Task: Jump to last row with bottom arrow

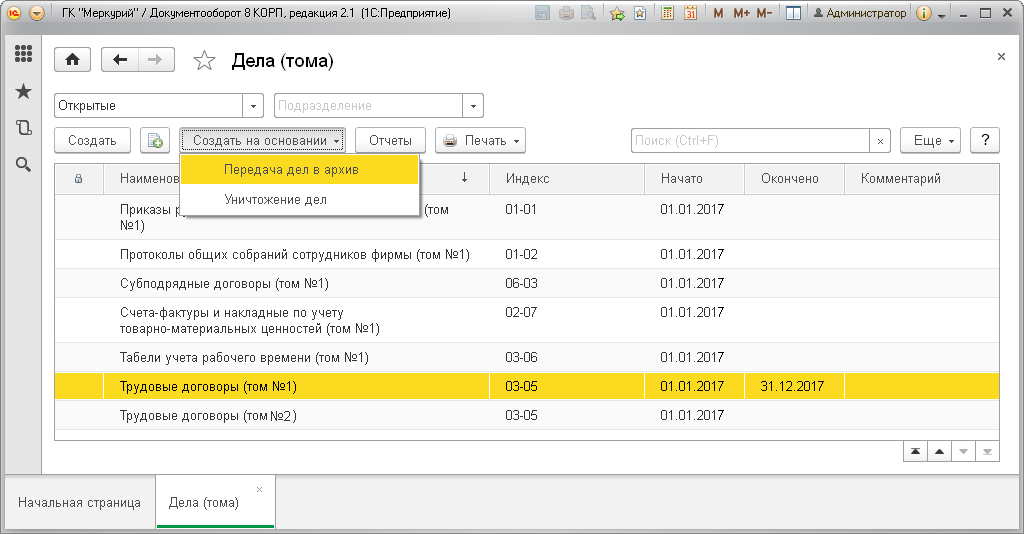Action: [x=987, y=452]
